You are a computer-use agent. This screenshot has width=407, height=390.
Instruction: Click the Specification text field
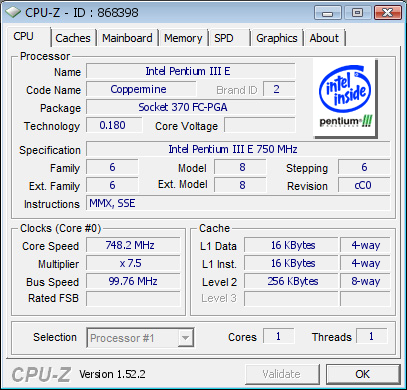tap(238, 149)
